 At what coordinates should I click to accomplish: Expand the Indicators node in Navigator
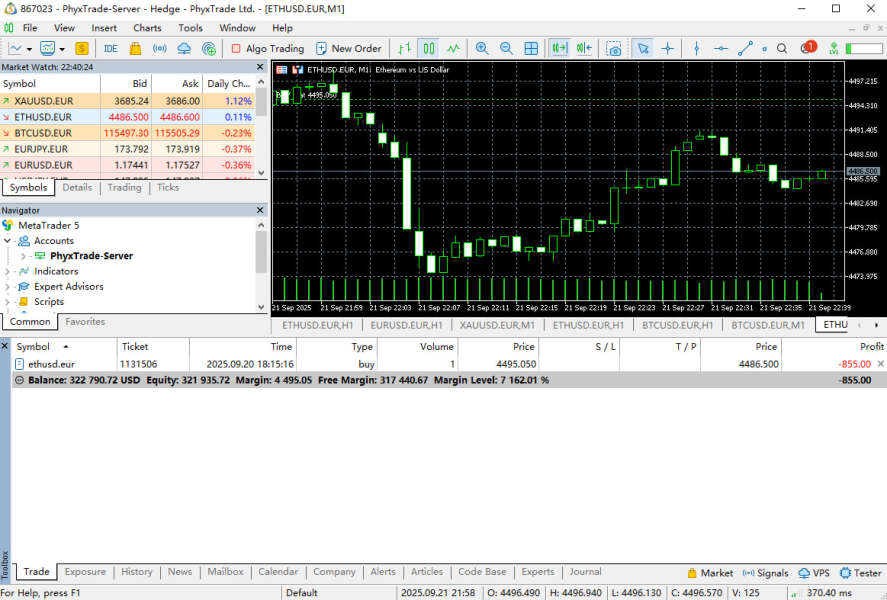8,272
